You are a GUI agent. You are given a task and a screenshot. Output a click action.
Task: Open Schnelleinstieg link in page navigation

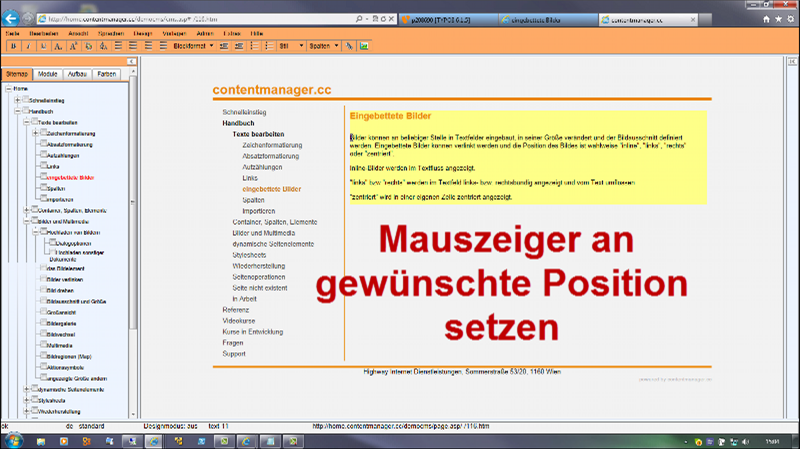tap(244, 112)
